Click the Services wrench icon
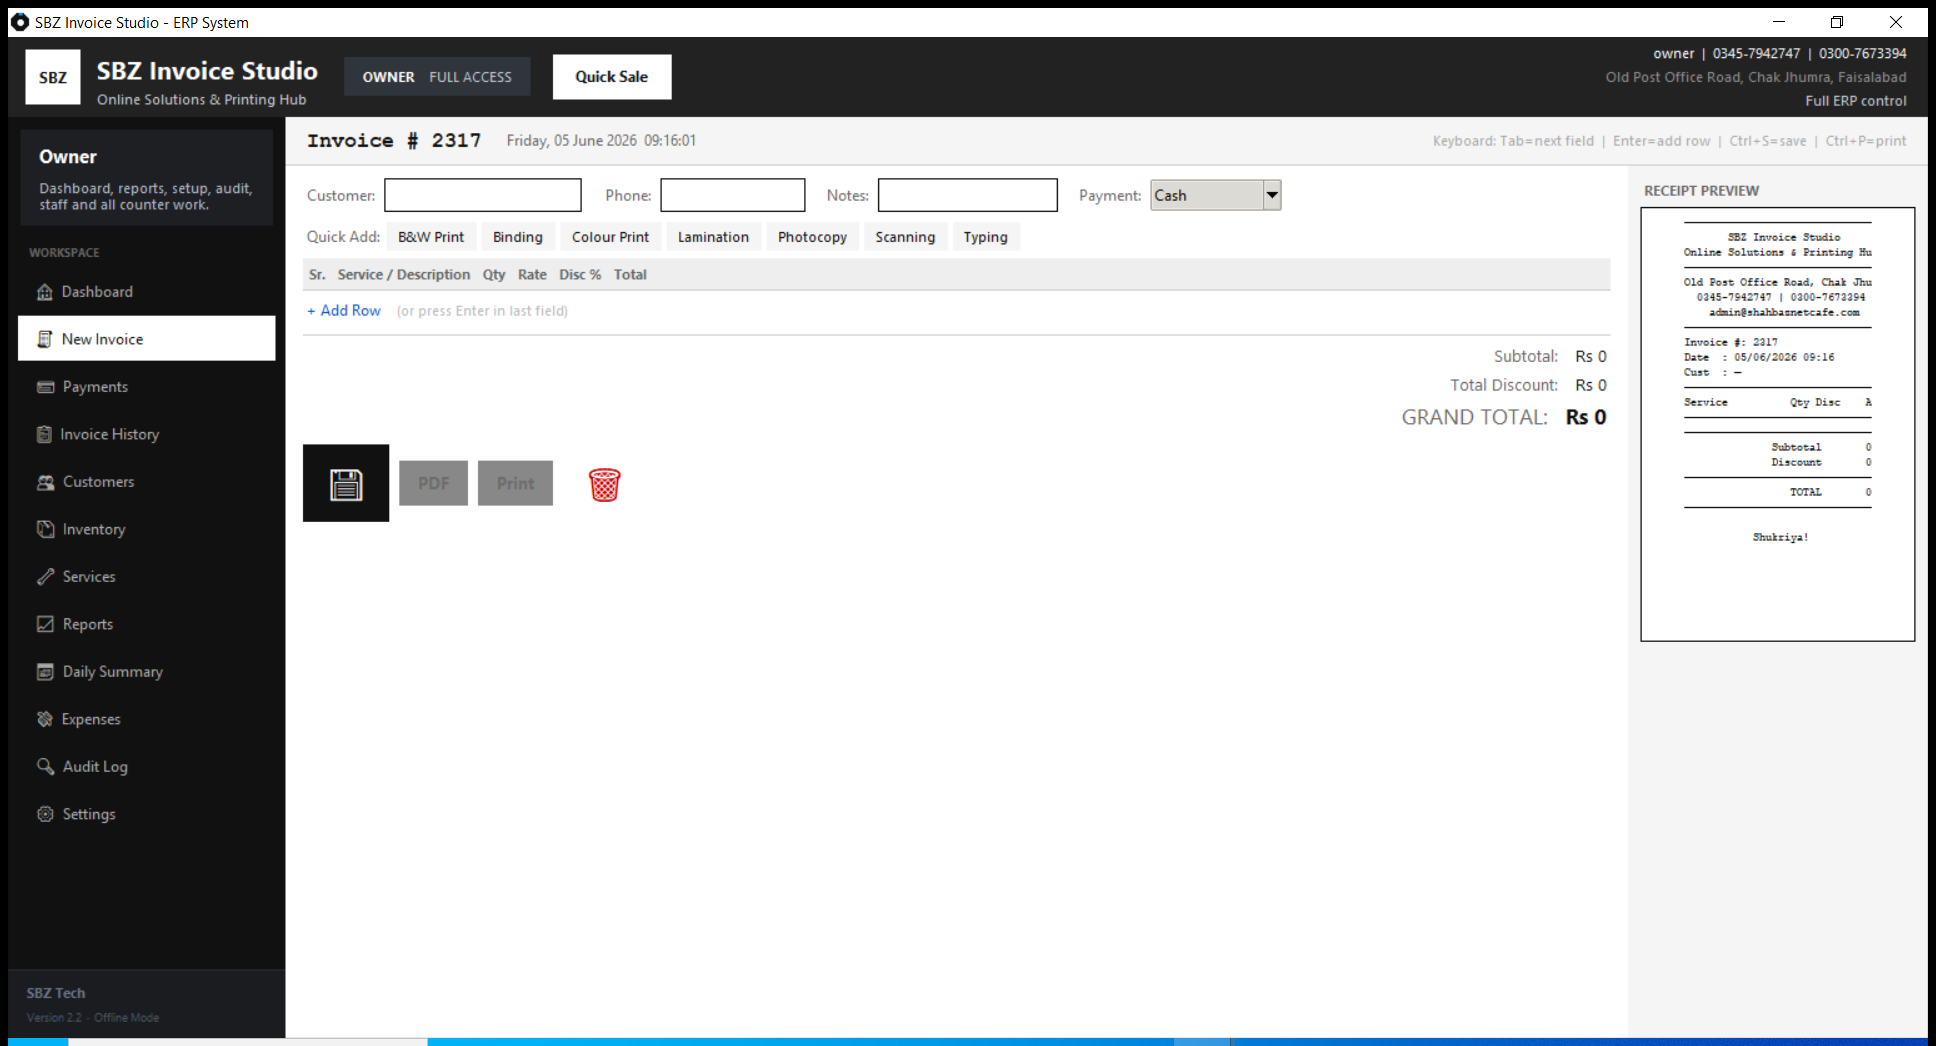Image resolution: width=1936 pixels, height=1046 pixels. (45, 577)
